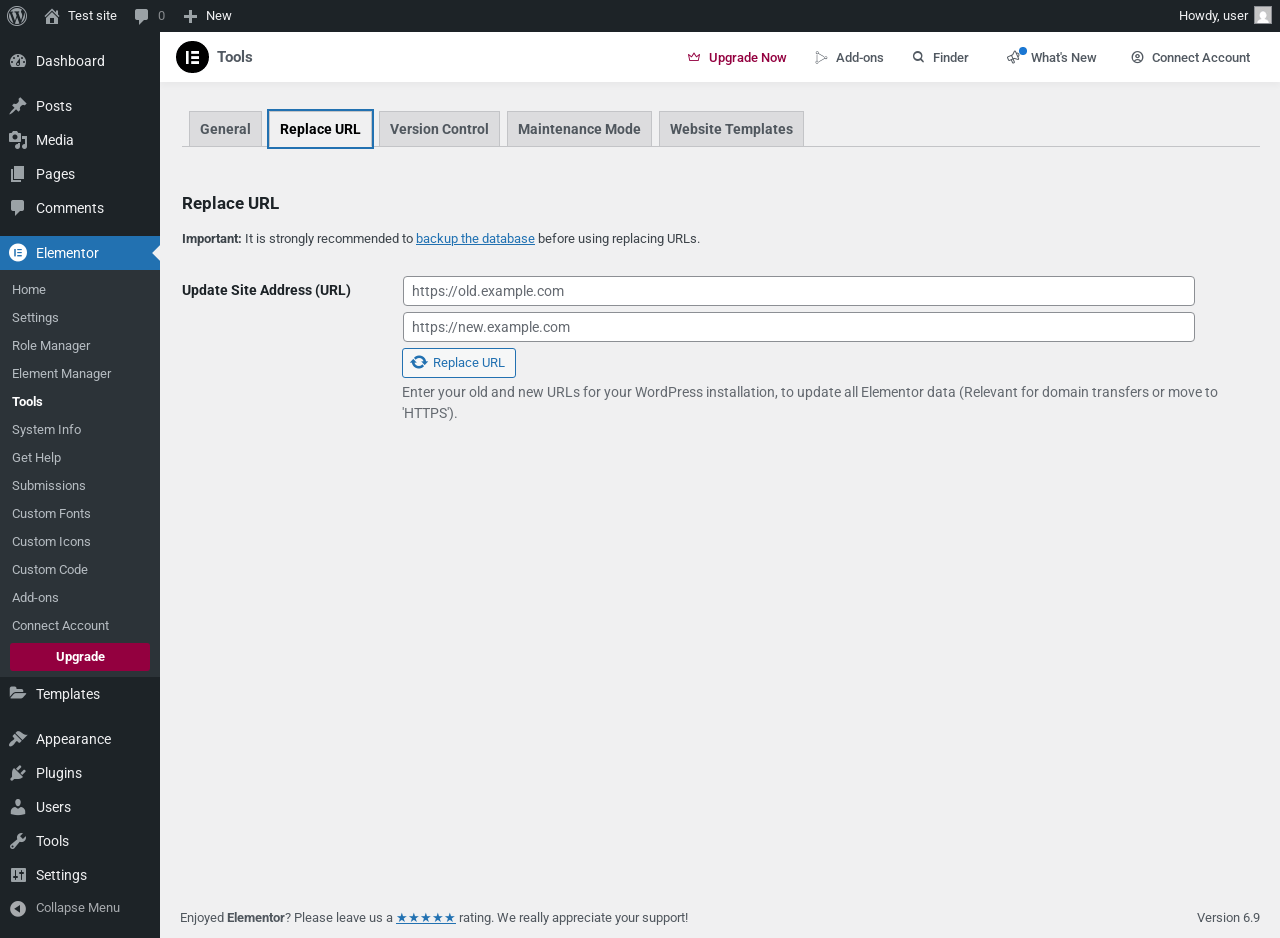Image resolution: width=1280 pixels, height=938 pixels.
Task: Open Get Help in Elementor submenu
Action: tap(37, 457)
